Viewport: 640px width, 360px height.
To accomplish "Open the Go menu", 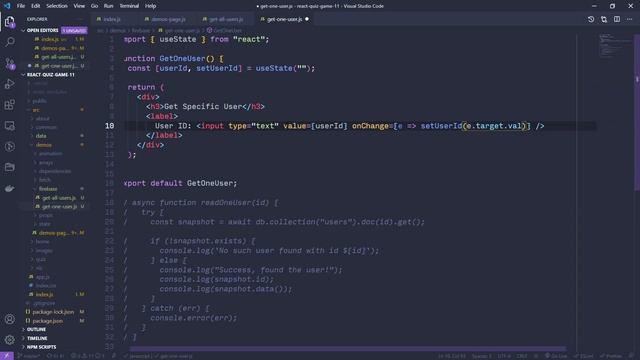I will (x=94, y=6).
